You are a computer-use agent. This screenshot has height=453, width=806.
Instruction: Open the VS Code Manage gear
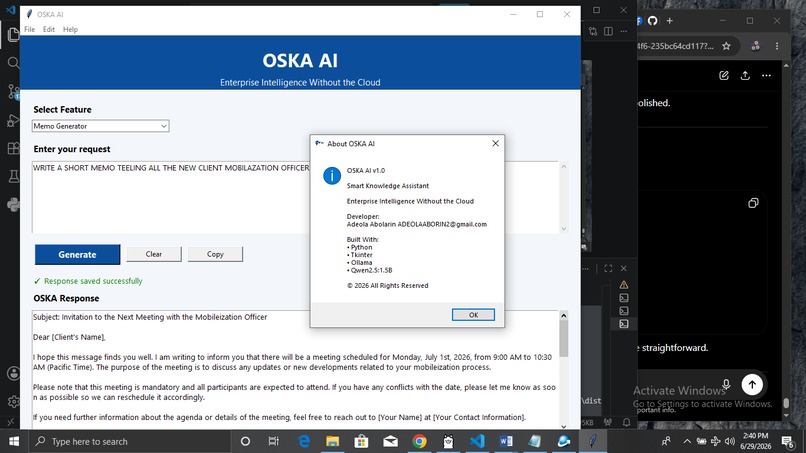click(13, 401)
